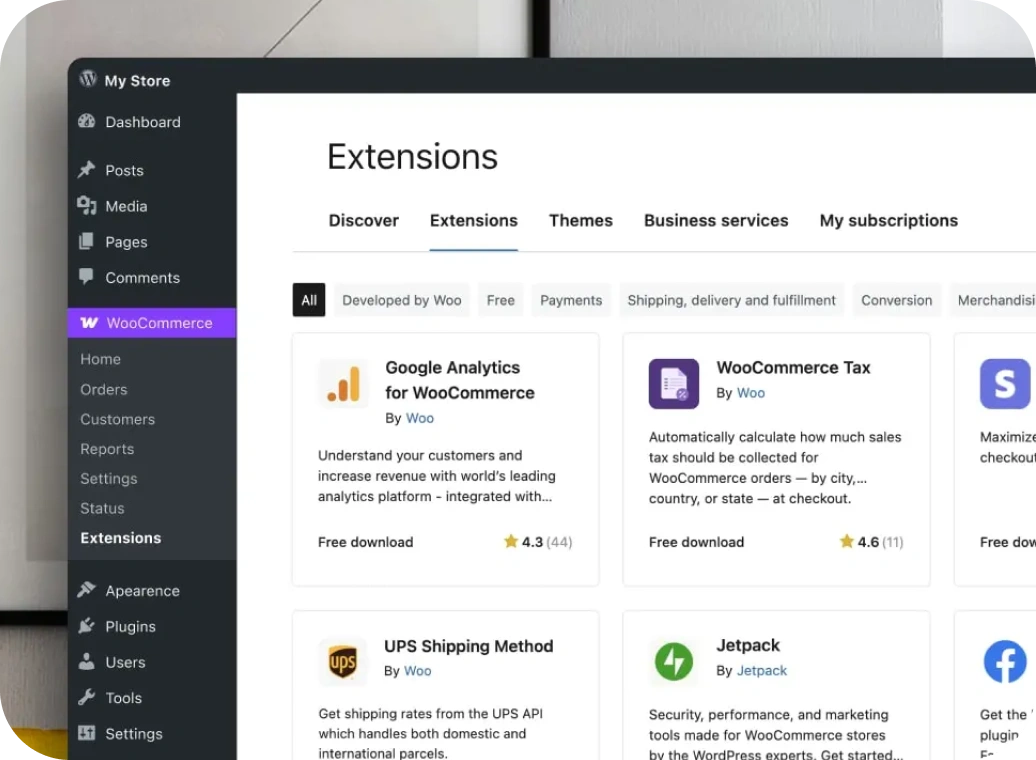Open Comments menu item

coord(143,278)
